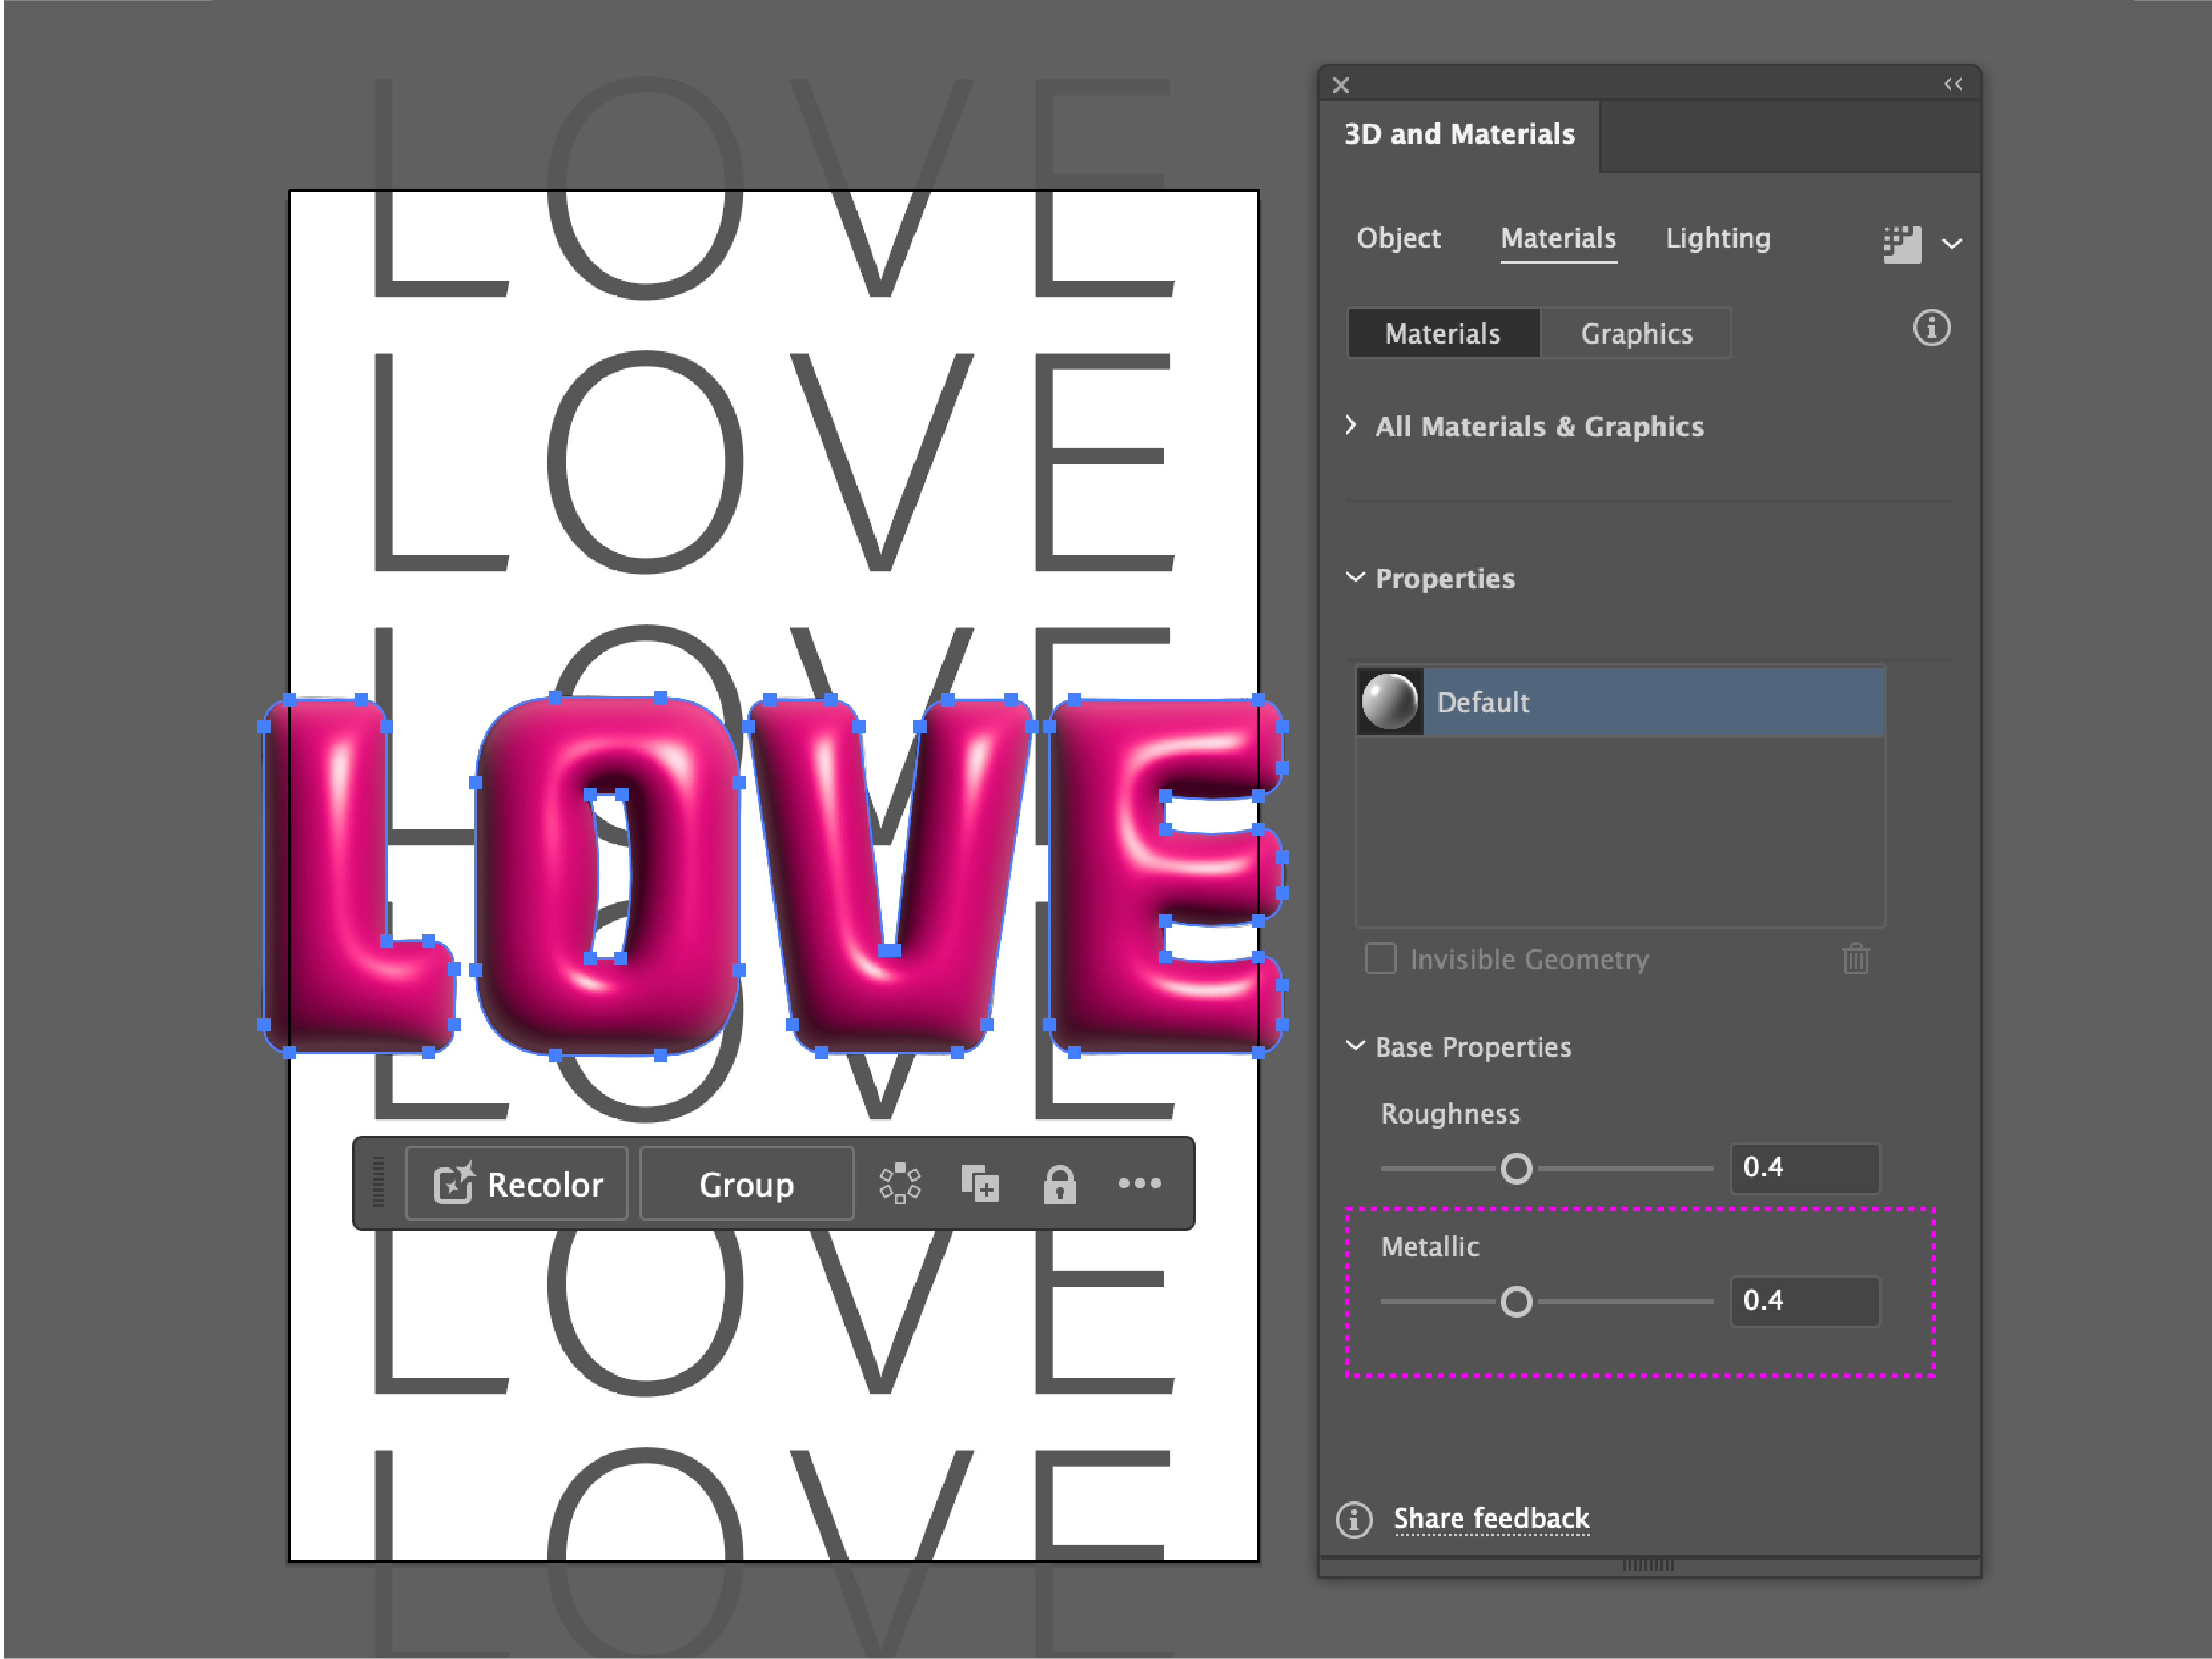This screenshot has height=1659, width=2212.
Task: Delete material with trash icon
Action: coord(1855,959)
